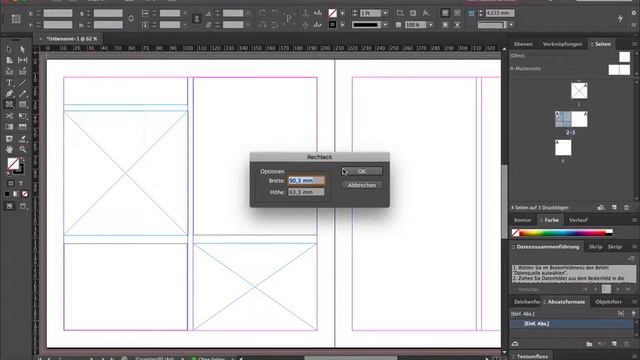
Task: Apply gradient from toolbox button
Action: coord(16,194)
